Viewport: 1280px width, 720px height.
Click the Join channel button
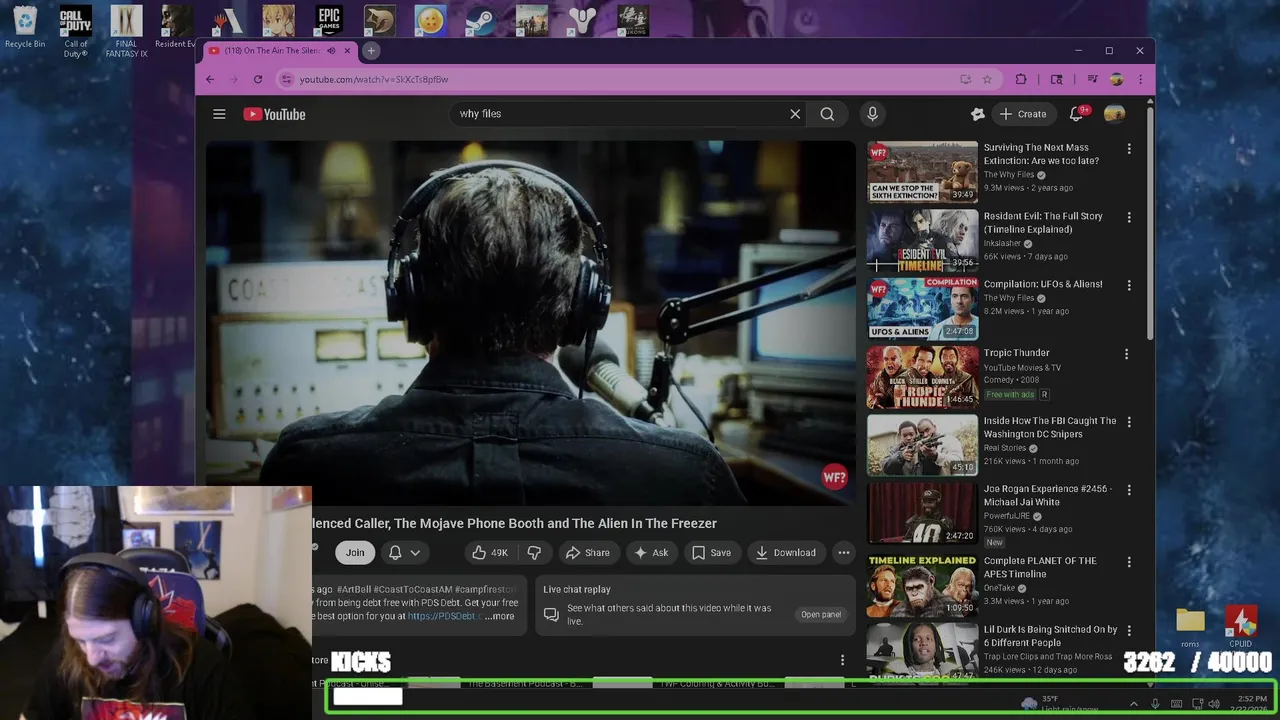[355, 552]
